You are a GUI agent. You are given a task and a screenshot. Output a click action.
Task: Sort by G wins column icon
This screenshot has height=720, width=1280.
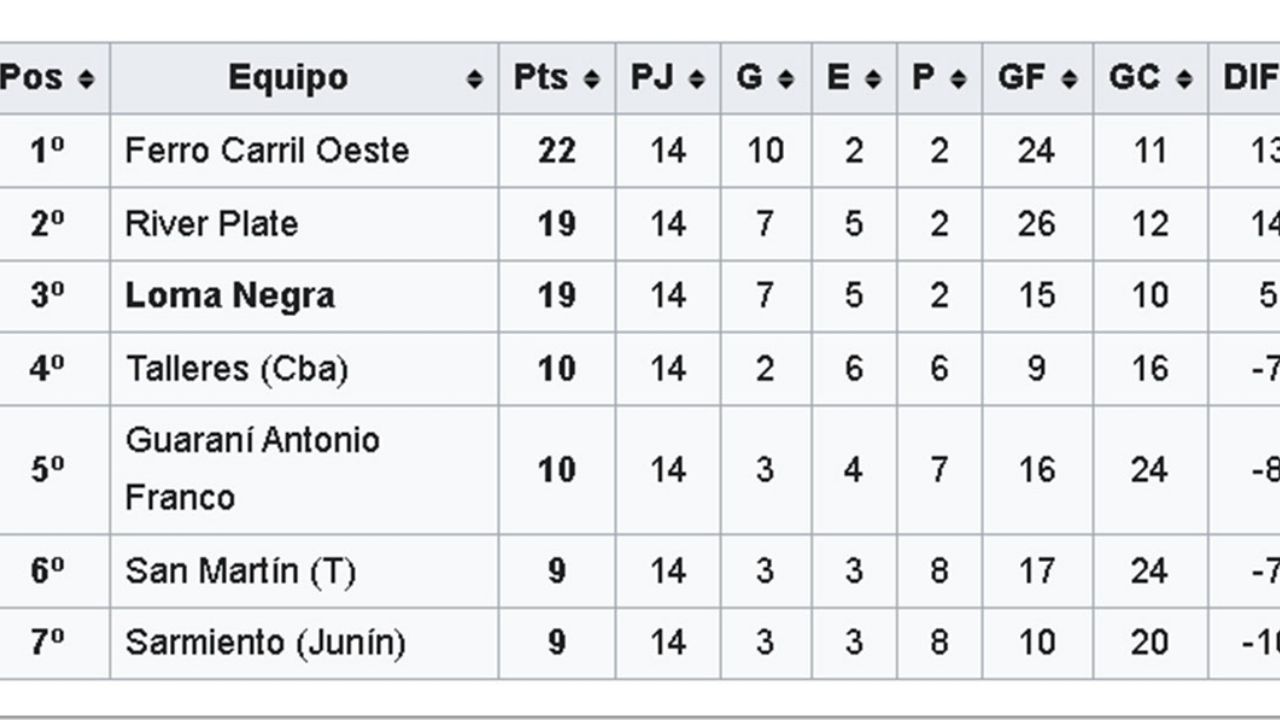(x=786, y=78)
